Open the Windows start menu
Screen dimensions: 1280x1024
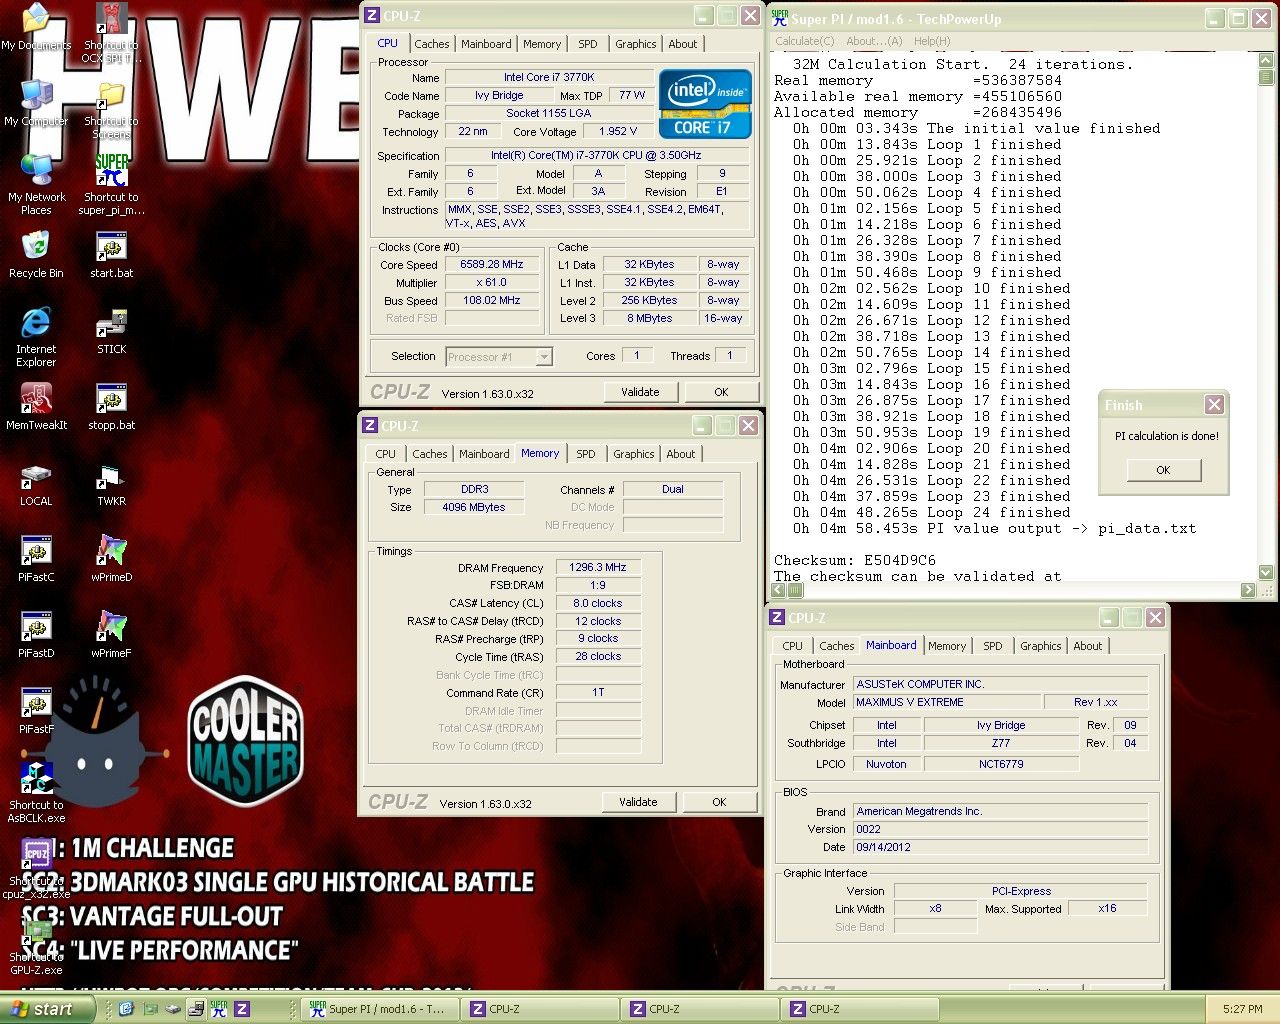tap(46, 1009)
